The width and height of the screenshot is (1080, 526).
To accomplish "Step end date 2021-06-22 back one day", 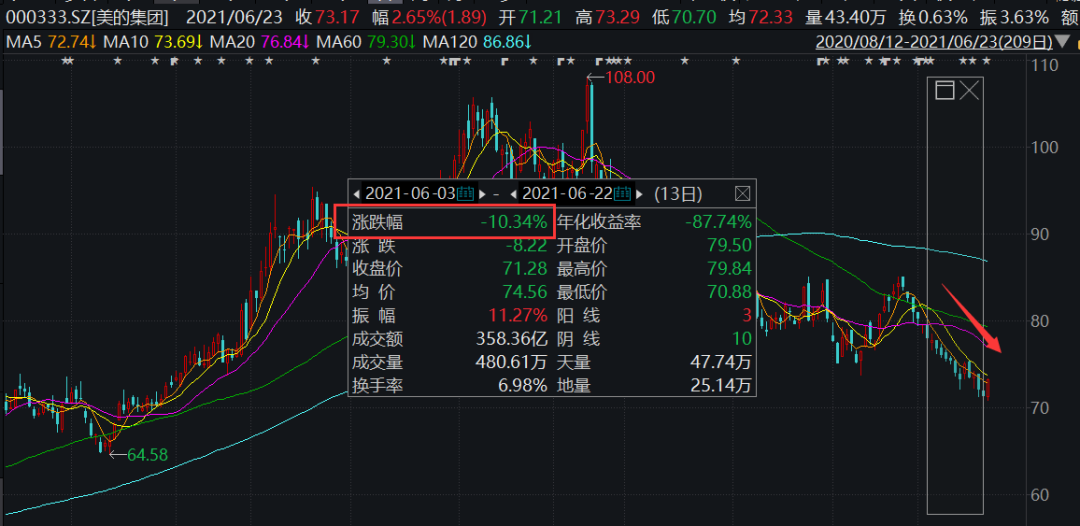I will tap(514, 193).
